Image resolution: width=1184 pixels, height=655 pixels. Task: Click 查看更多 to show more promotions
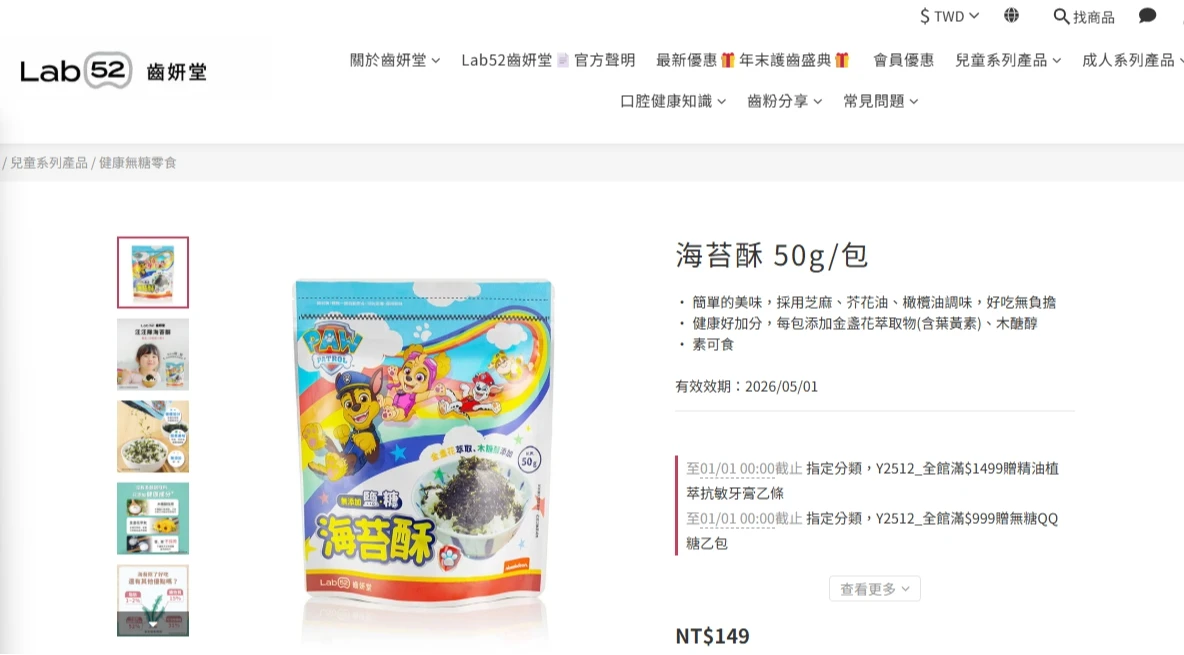[874, 589]
